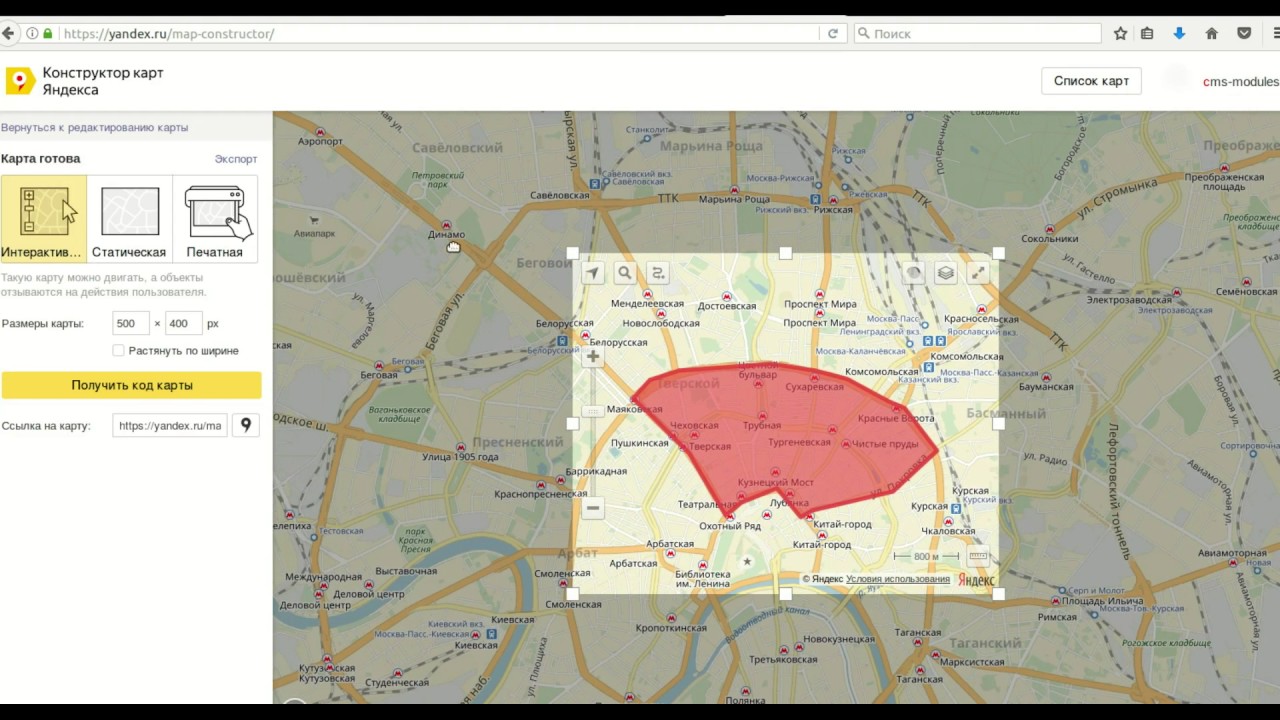
Task: Reload the page with the refresh icon
Action: tap(832, 33)
